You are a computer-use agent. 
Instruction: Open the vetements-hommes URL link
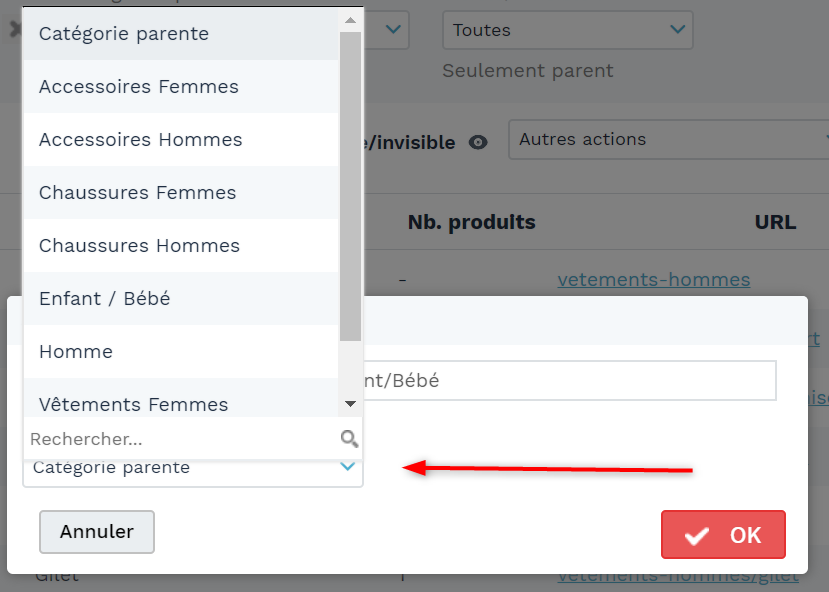(653, 280)
